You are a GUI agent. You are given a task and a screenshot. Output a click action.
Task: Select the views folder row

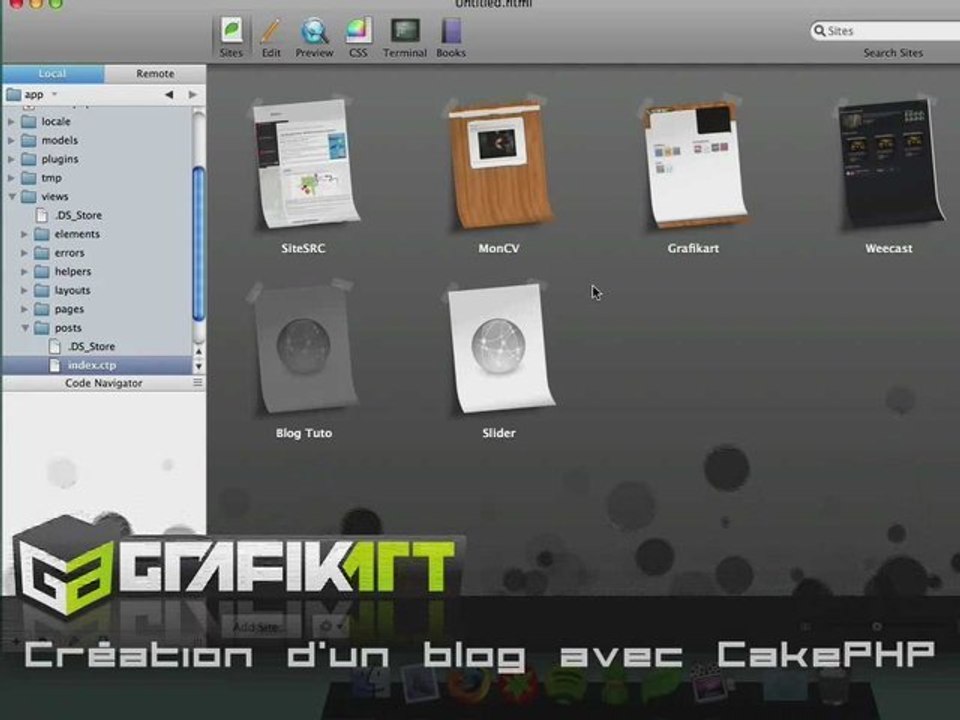(x=97, y=197)
